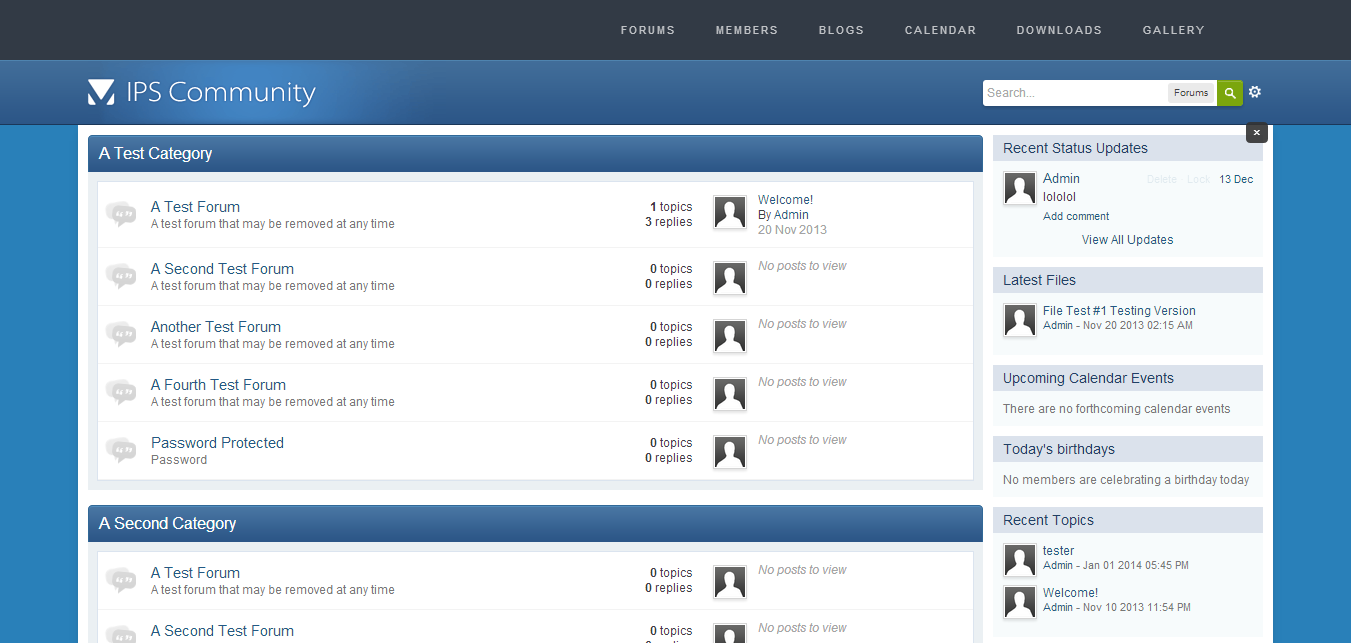The height and width of the screenshot is (643, 1351).
Task: Open the A Fourth Test Forum link
Action: coord(218,385)
